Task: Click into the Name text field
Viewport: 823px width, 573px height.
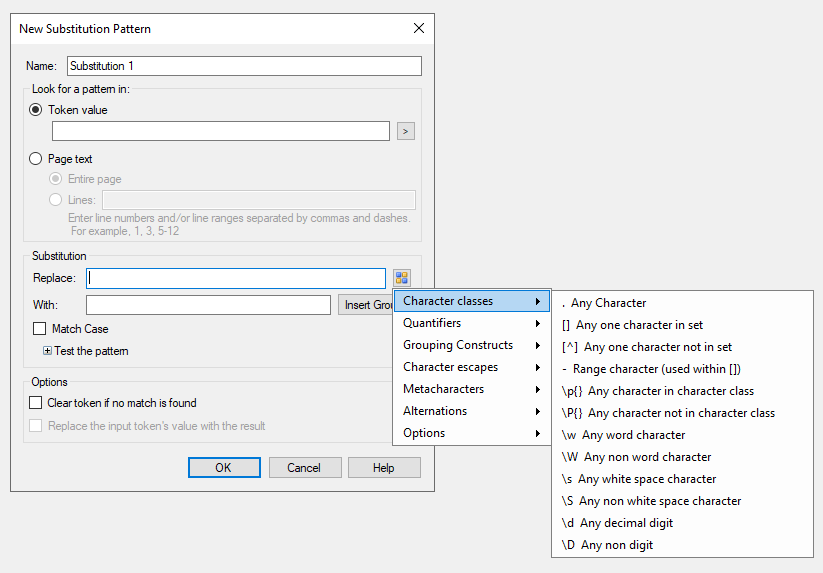Action: [x=244, y=66]
